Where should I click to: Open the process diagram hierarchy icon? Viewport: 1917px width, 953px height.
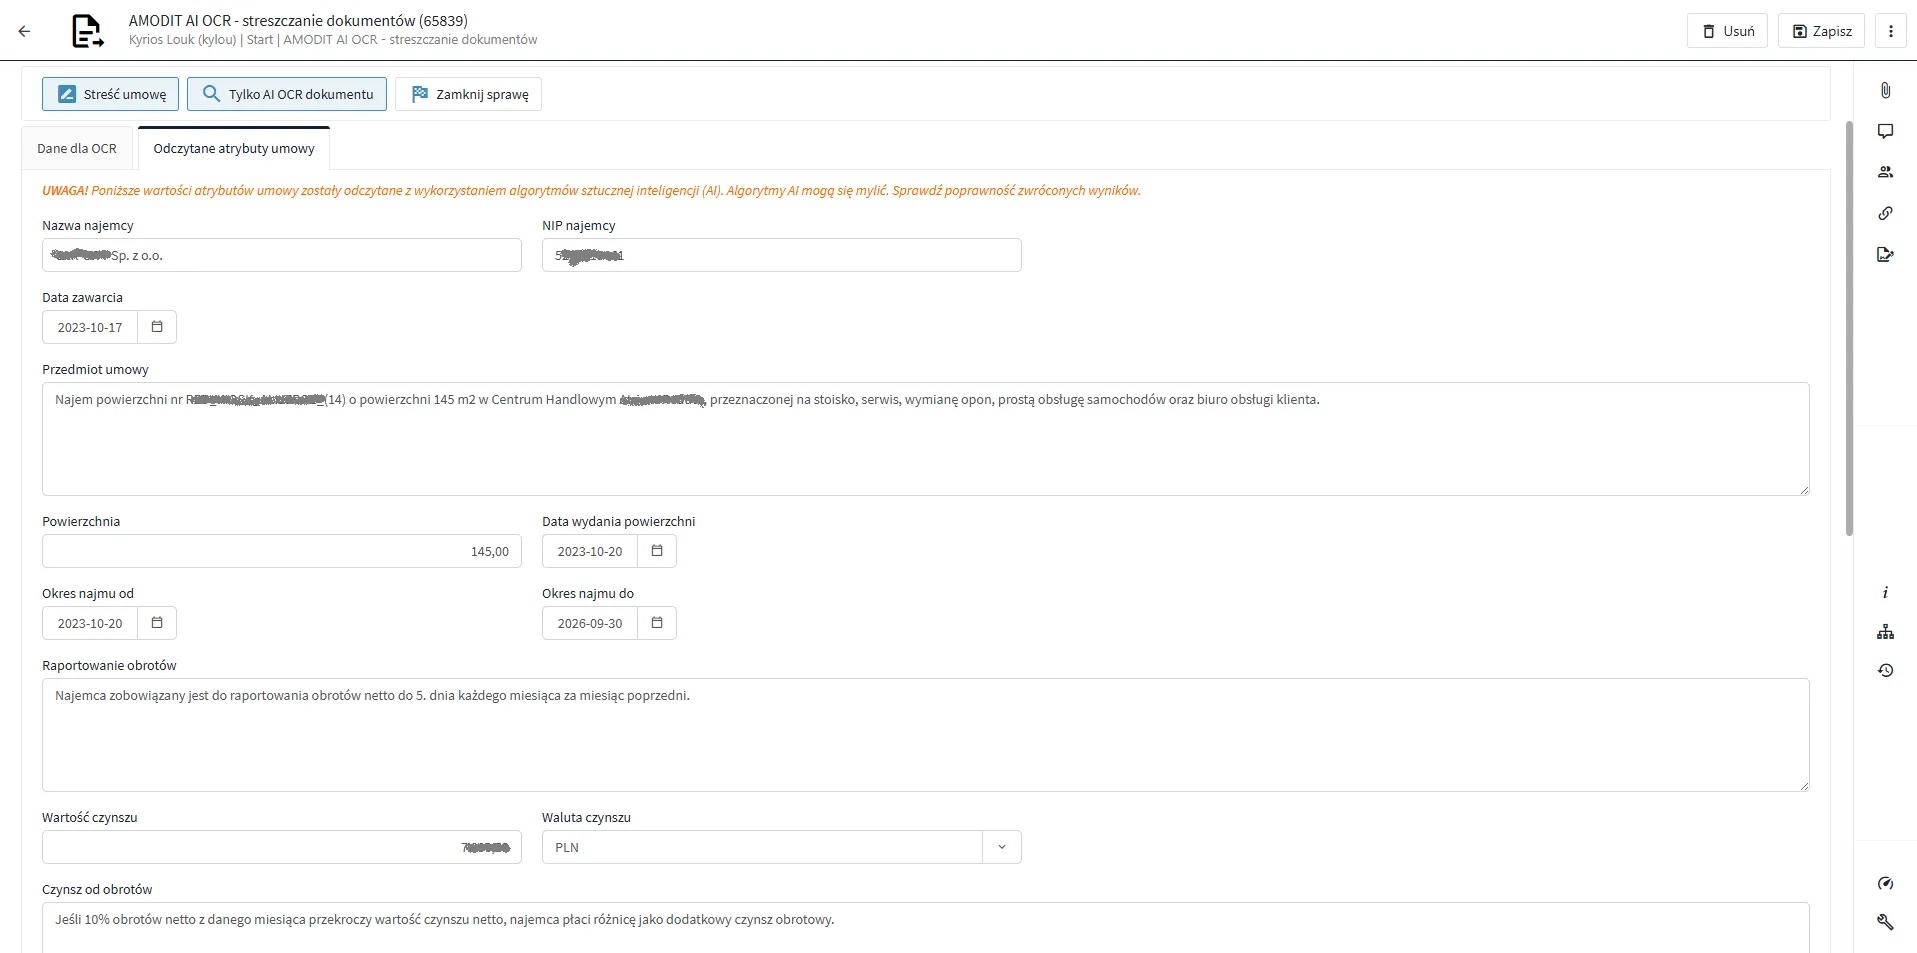tap(1885, 631)
